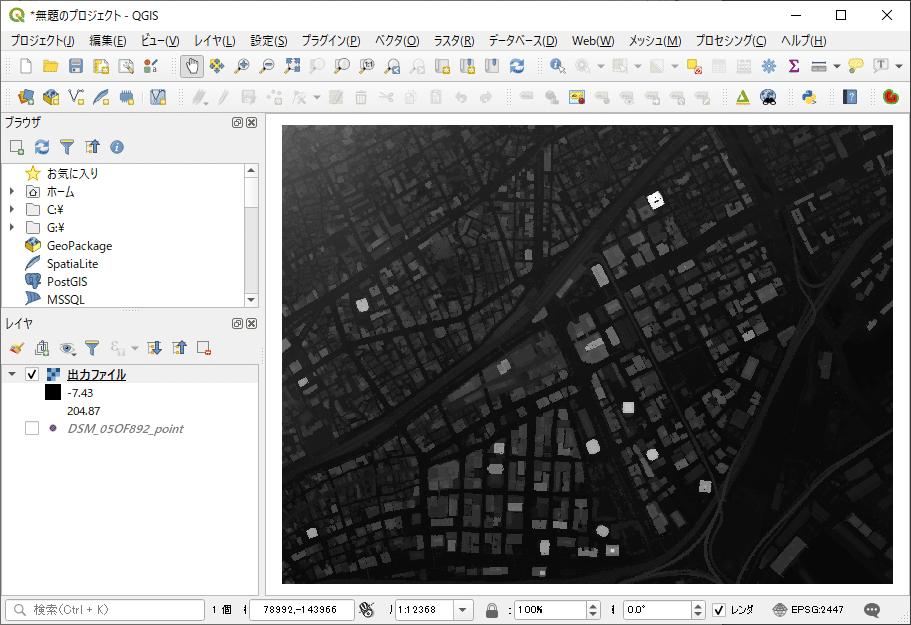The width and height of the screenshot is (911, 625).
Task: Select the Pan Map hand tool
Action: 191,66
